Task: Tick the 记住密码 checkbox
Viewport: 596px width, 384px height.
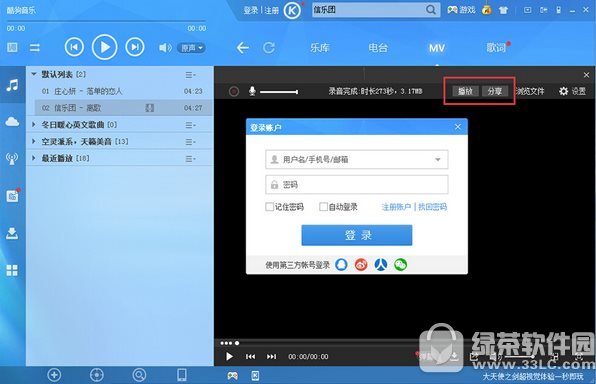Action: 269,207
